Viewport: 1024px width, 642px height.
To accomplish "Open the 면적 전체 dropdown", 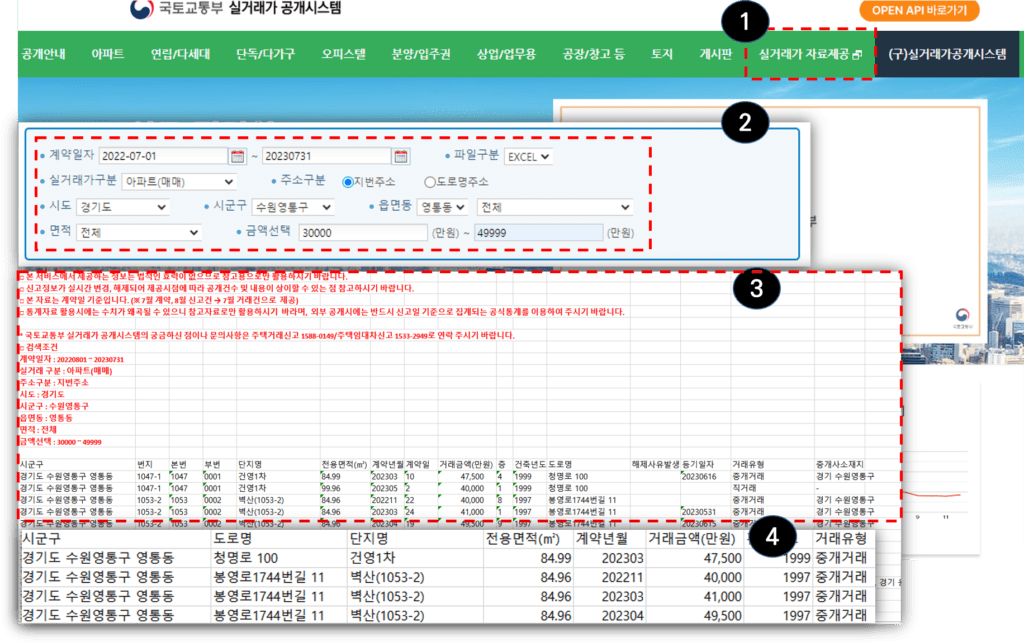I will click(x=139, y=232).
